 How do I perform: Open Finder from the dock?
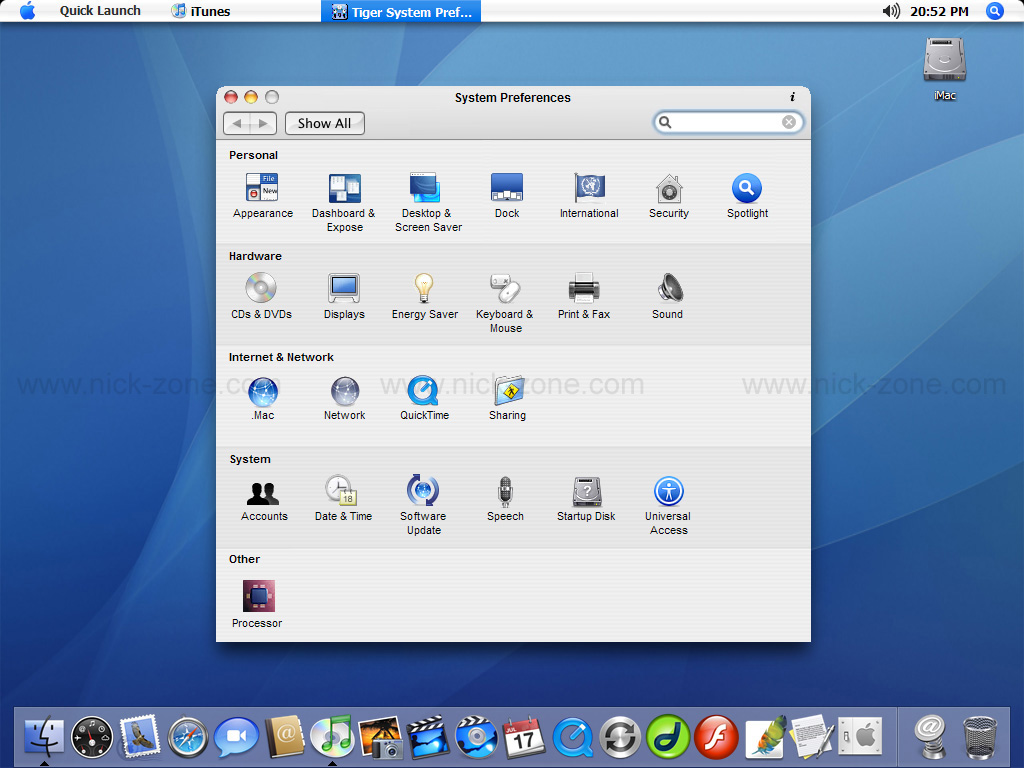(x=44, y=737)
